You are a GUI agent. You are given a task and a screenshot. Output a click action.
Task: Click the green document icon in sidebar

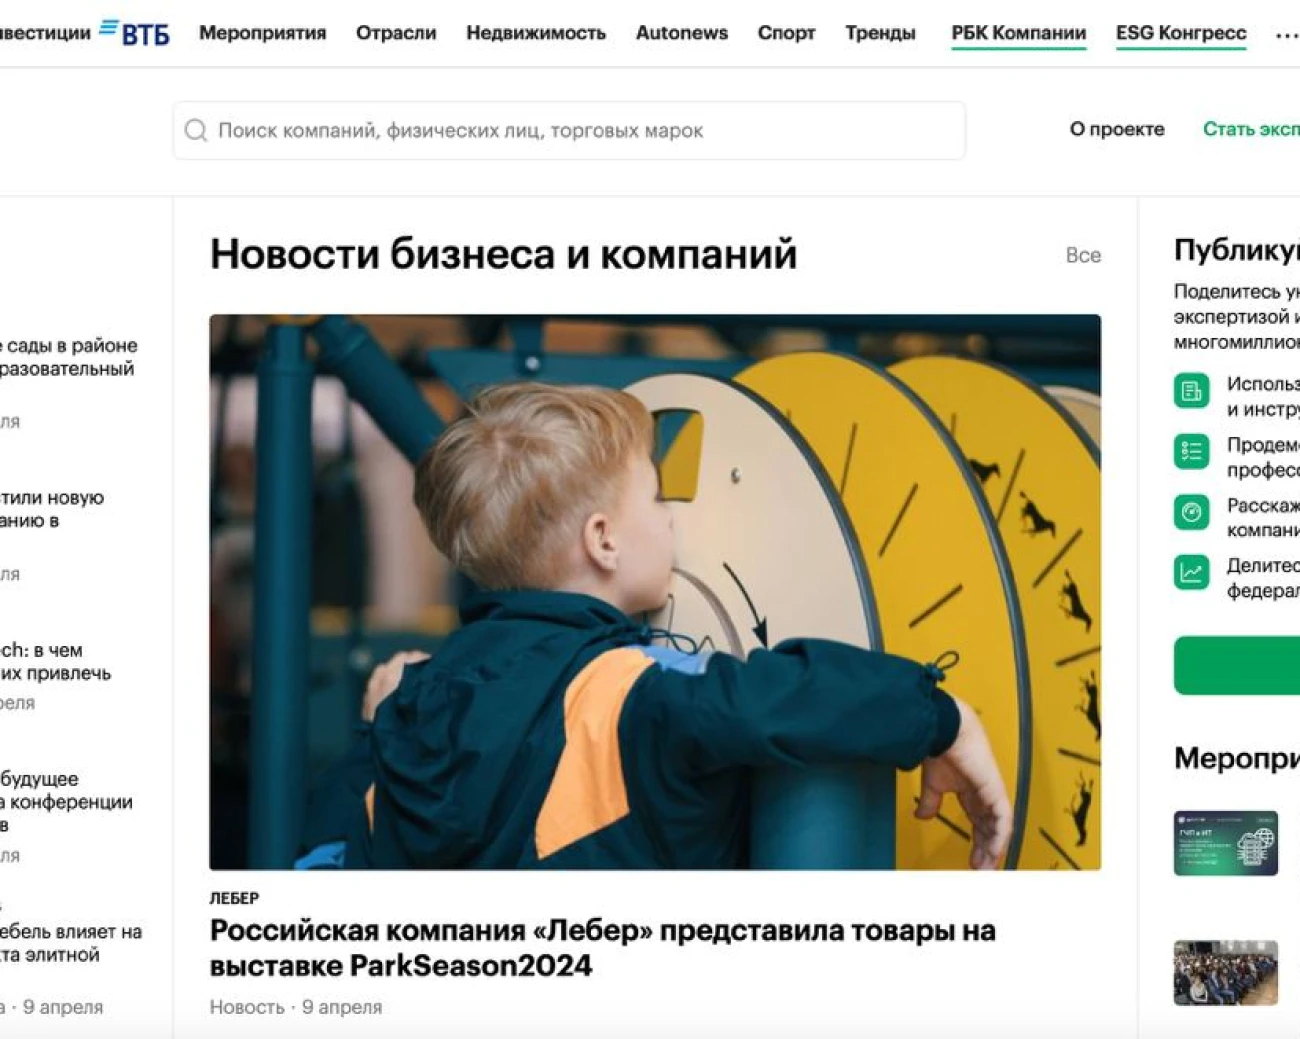pyautogui.click(x=1191, y=391)
